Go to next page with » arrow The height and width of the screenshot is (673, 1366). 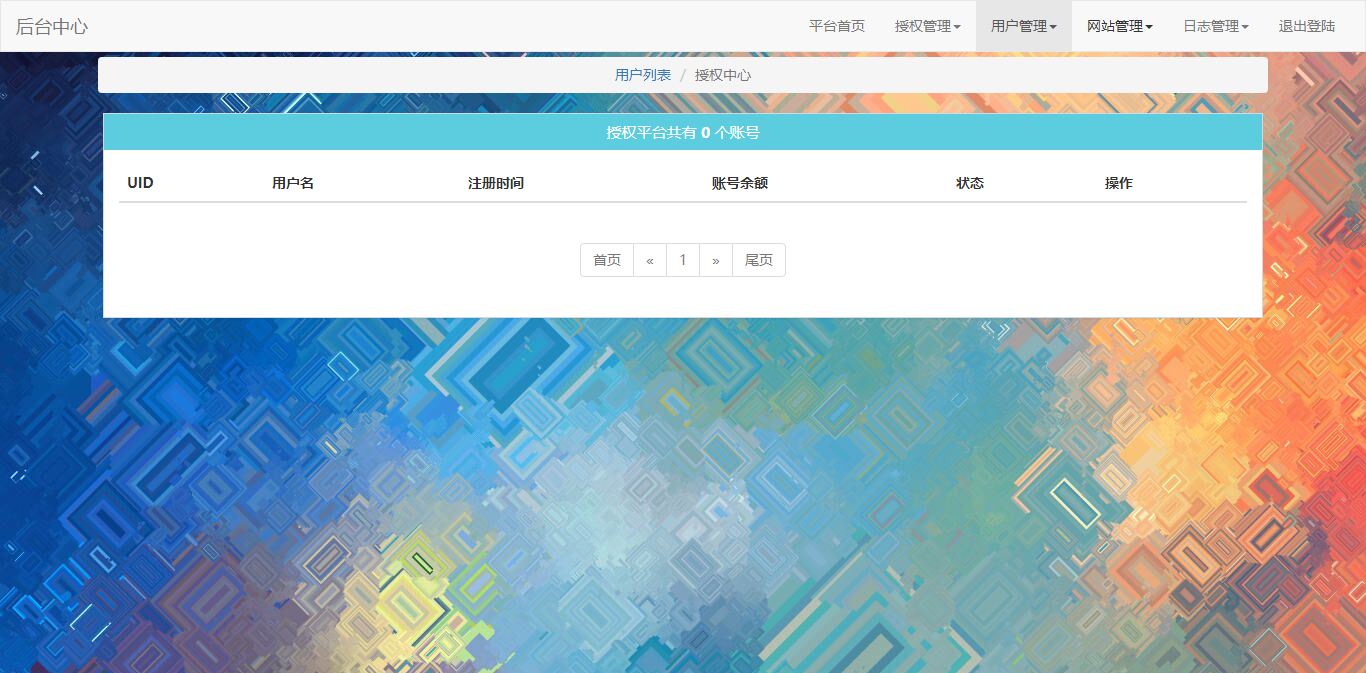tap(716, 260)
